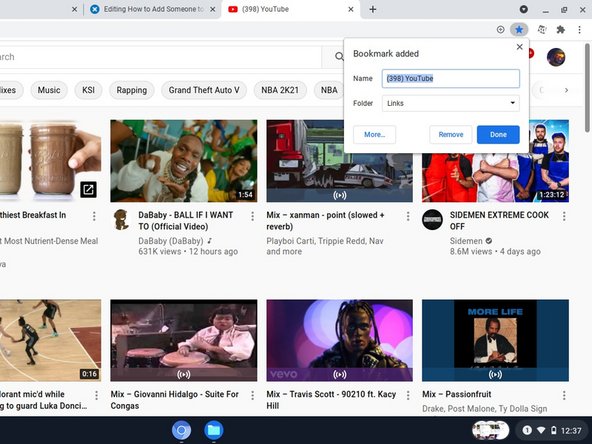Select the Grand Theft Auto V chip

click(x=204, y=90)
